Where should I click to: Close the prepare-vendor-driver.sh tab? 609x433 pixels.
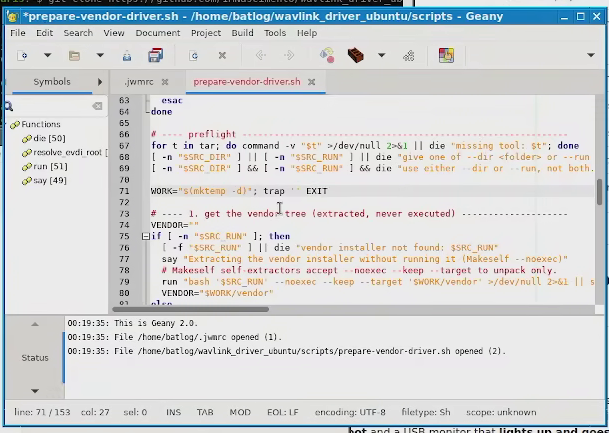(311, 82)
